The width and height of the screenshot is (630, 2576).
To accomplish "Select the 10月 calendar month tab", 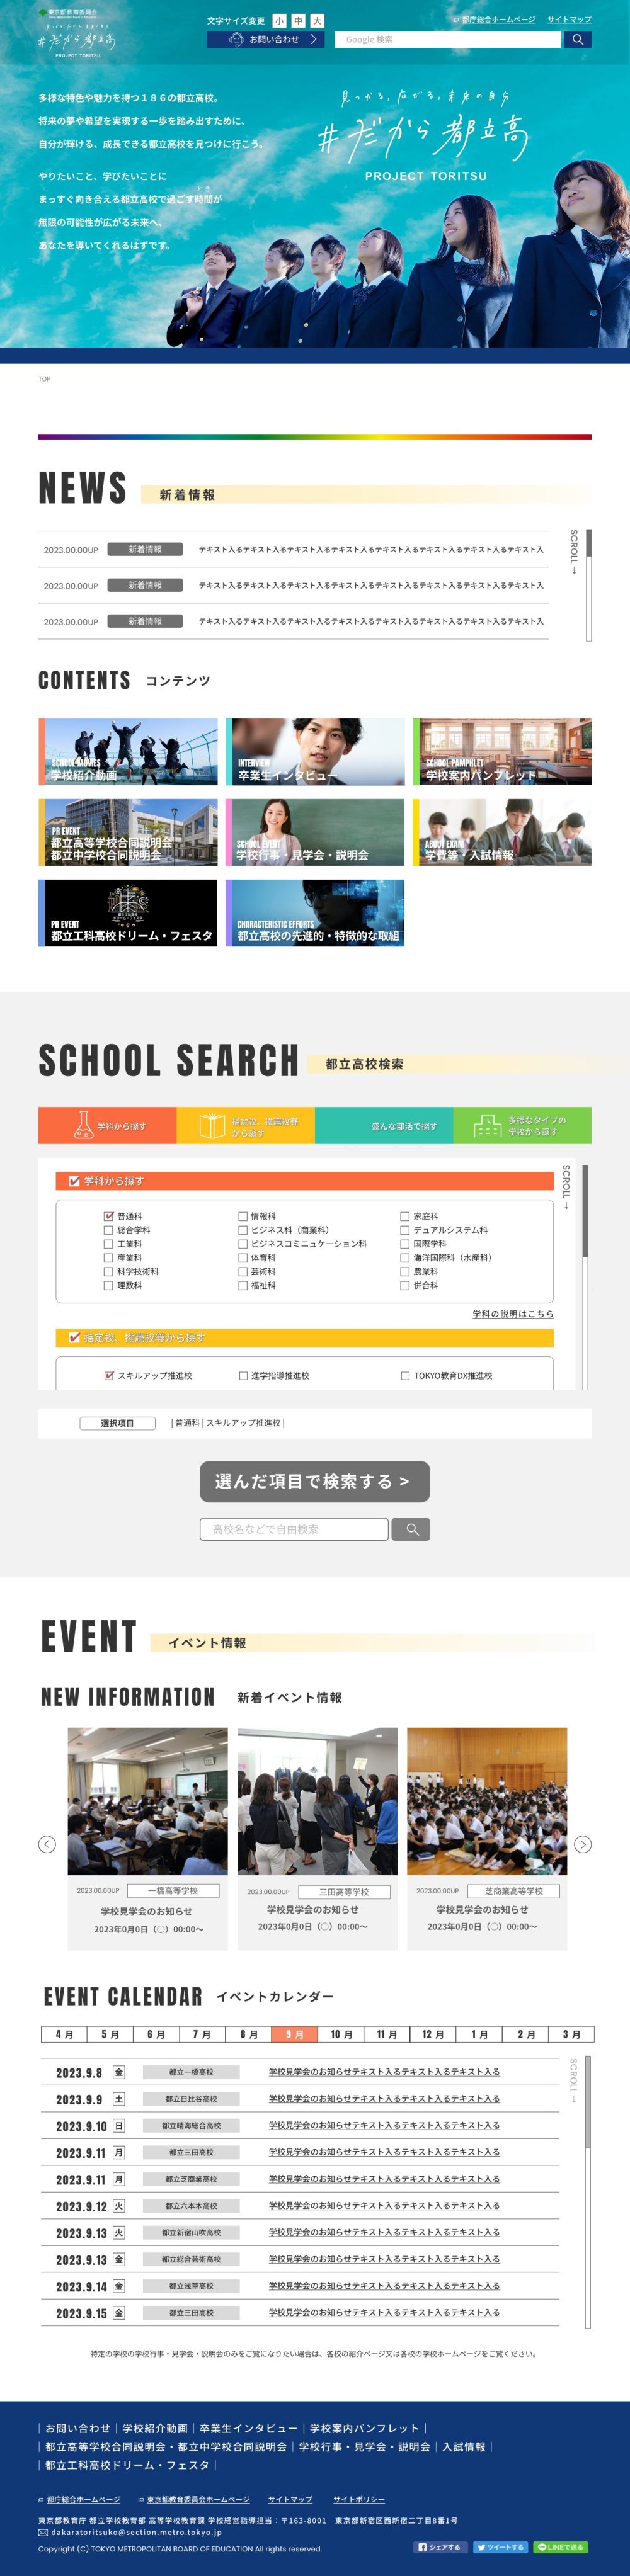I will [x=341, y=2034].
